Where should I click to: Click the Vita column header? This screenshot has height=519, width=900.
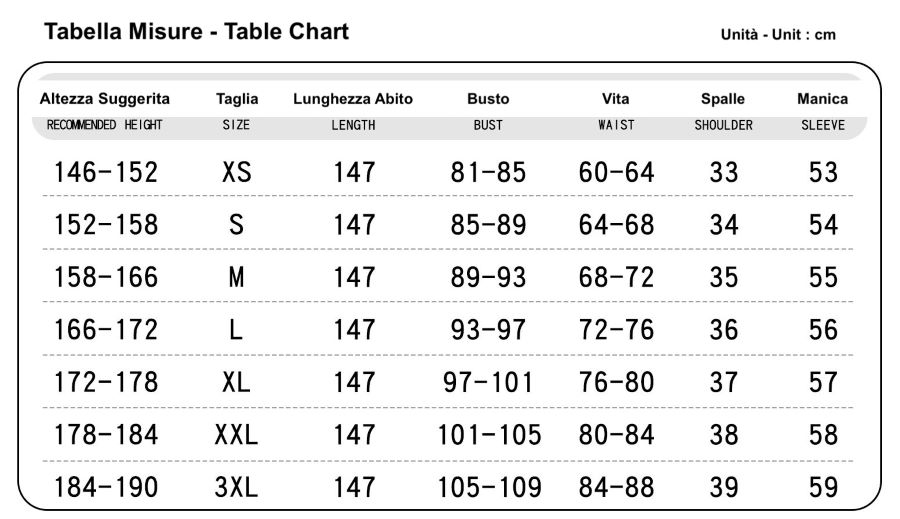(x=615, y=99)
